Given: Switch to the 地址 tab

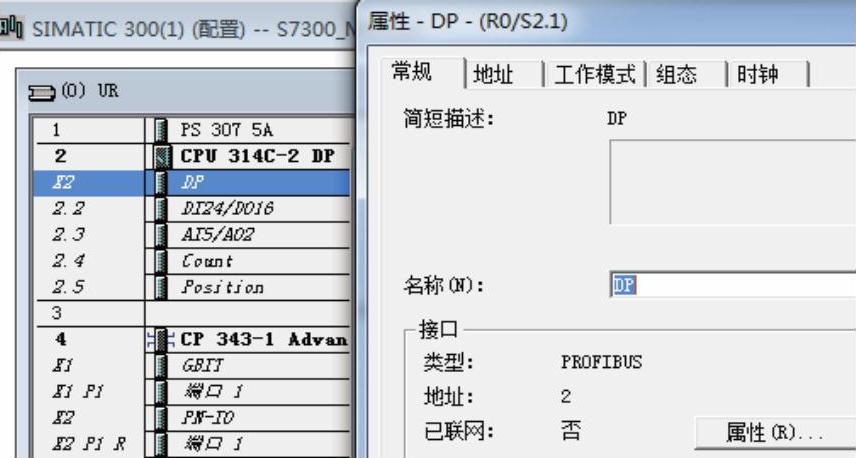Looking at the screenshot, I should coord(493,74).
